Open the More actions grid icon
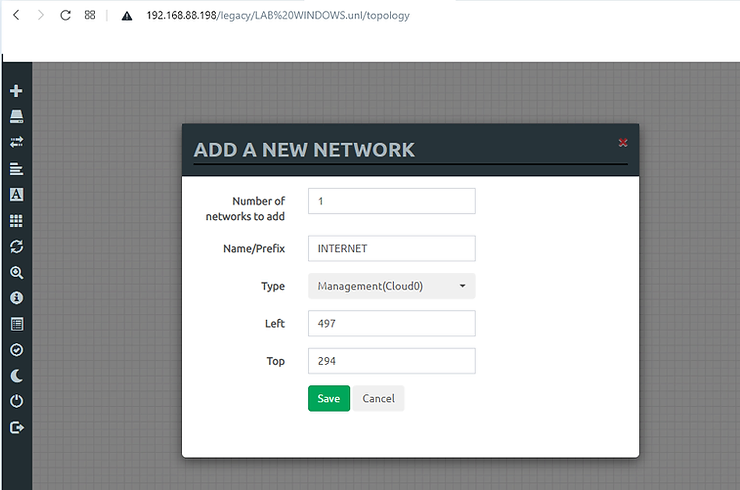This screenshot has width=740, height=490. point(17,220)
